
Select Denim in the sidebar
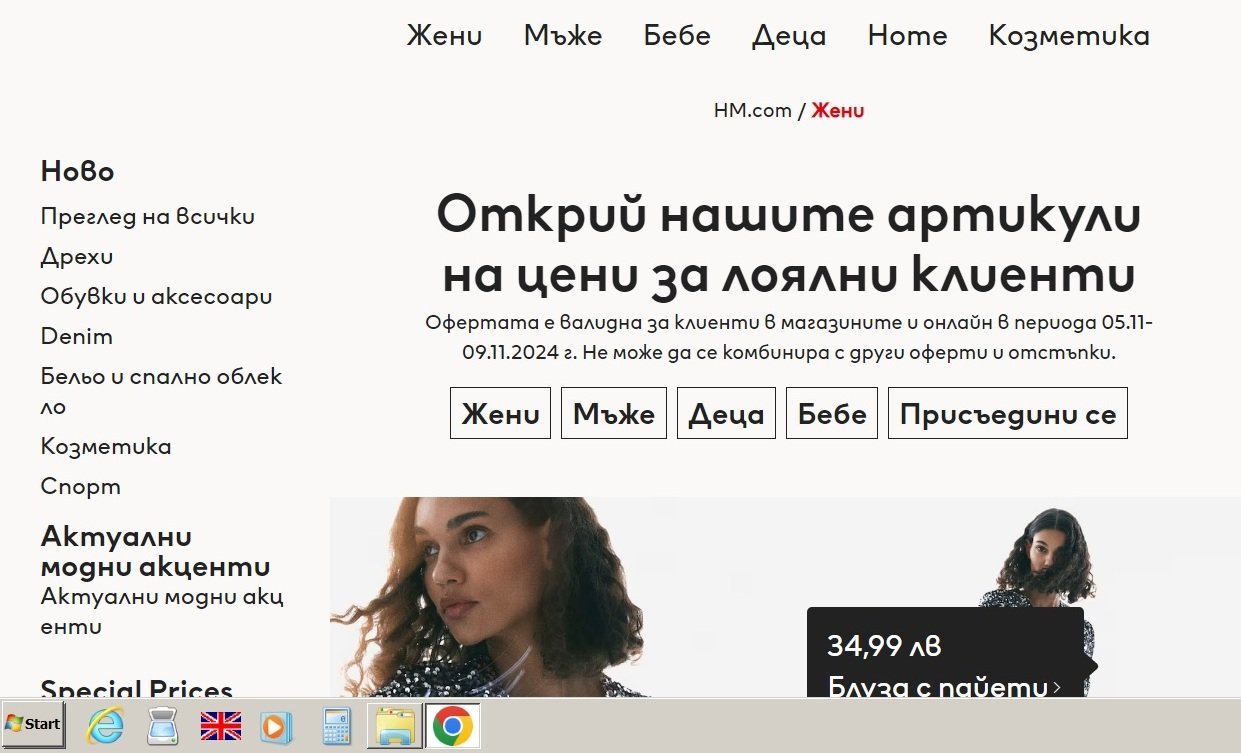(x=77, y=336)
